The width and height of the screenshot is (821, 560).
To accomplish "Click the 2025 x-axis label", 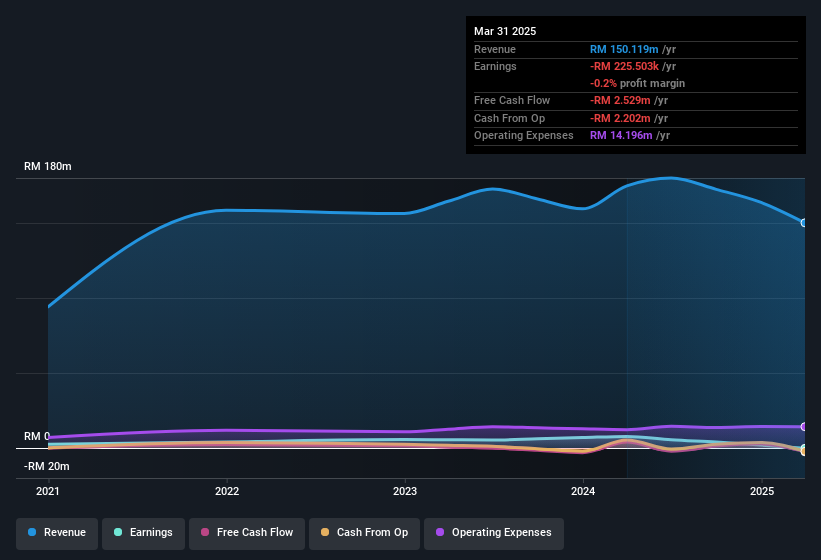I will [x=762, y=491].
